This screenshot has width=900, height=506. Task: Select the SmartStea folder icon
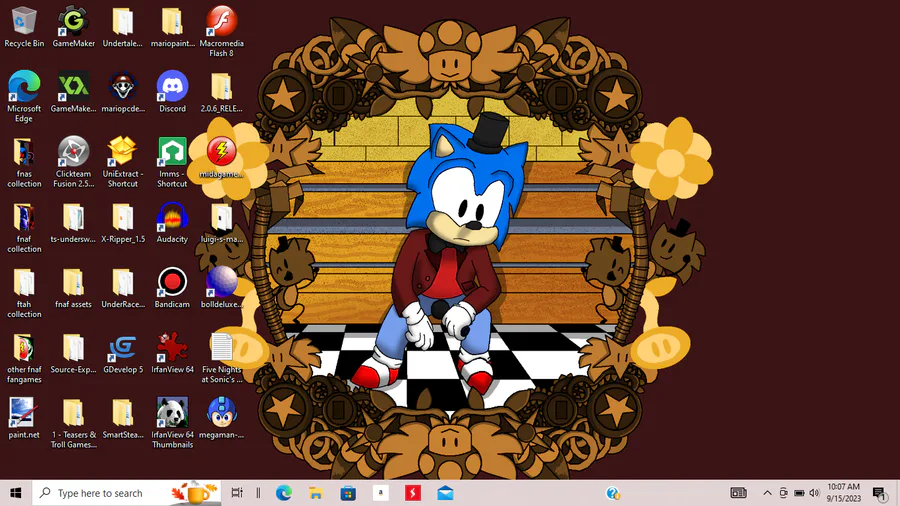tap(123, 419)
